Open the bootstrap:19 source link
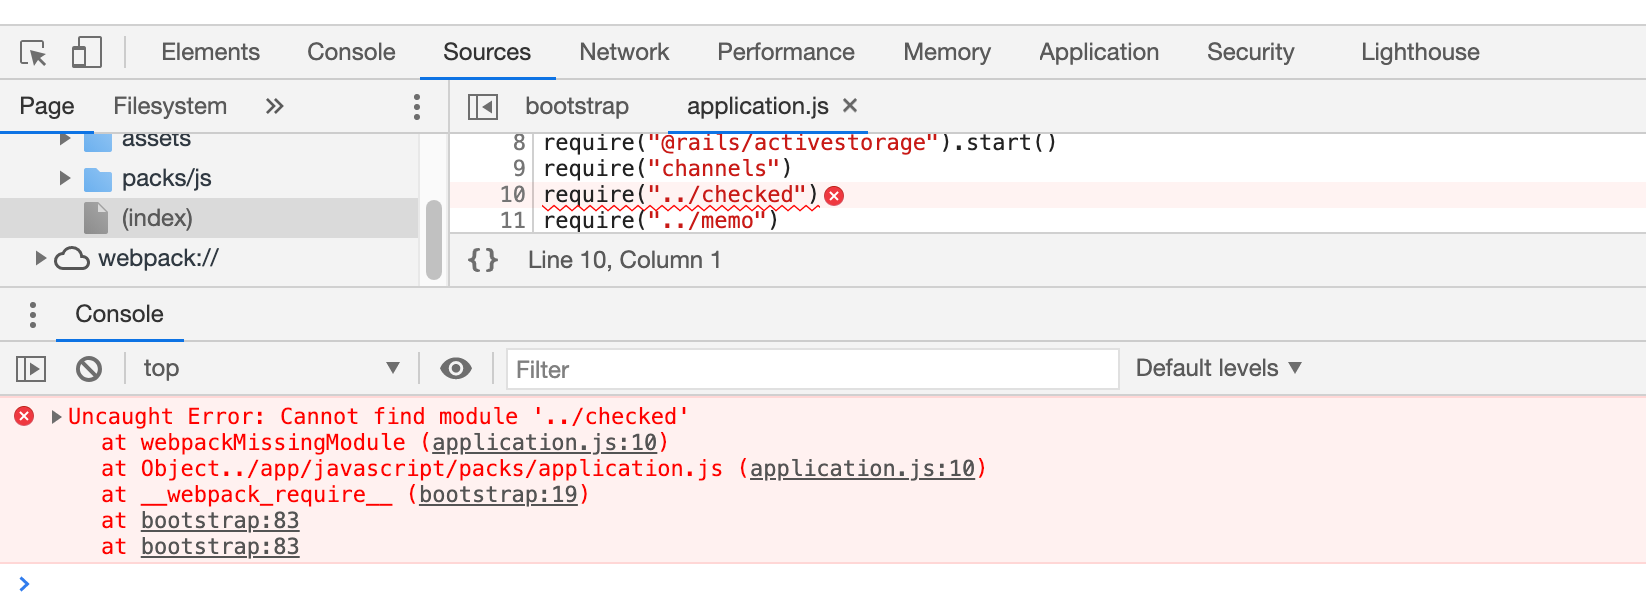The width and height of the screenshot is (1646, 614). [x=498, y=495]
